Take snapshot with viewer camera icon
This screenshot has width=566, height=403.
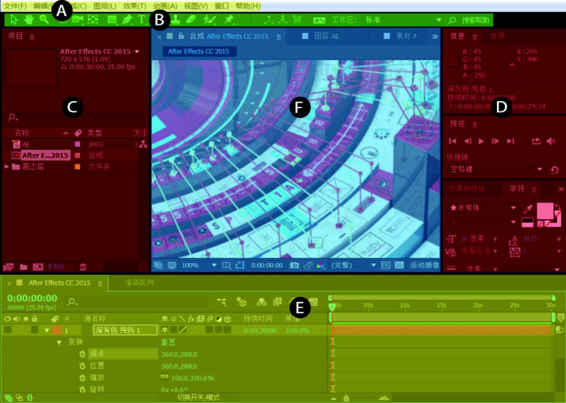(x=294, y=265)
